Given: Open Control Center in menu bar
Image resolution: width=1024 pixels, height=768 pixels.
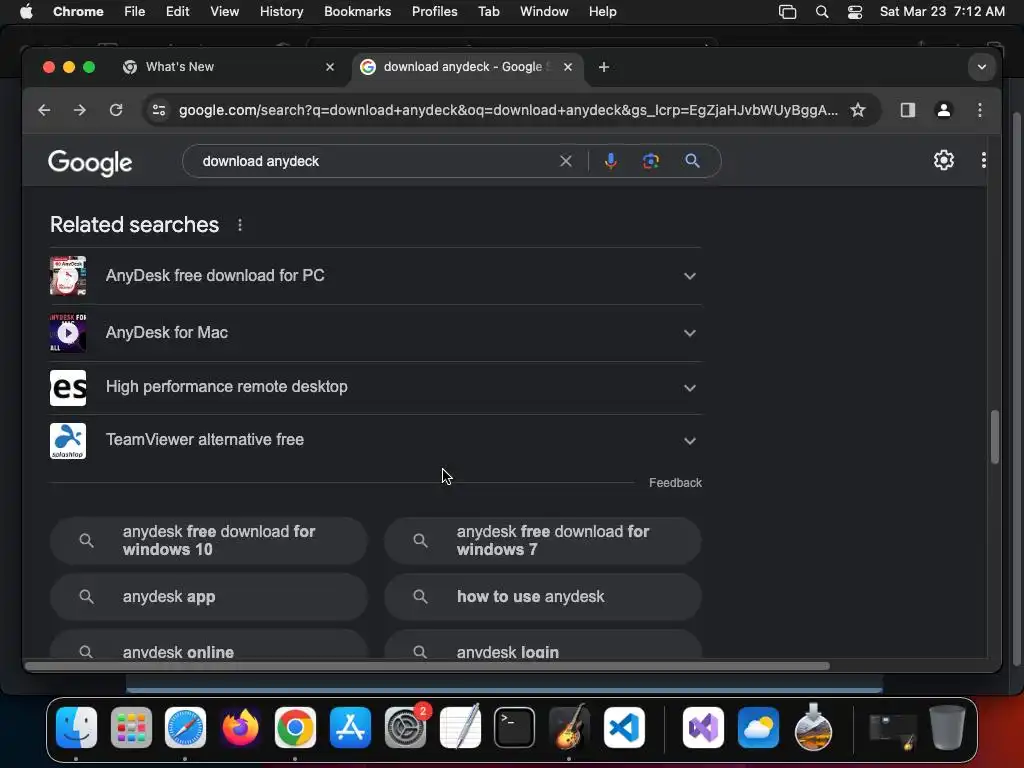Looking at the screenshot, I should (855, 12).
